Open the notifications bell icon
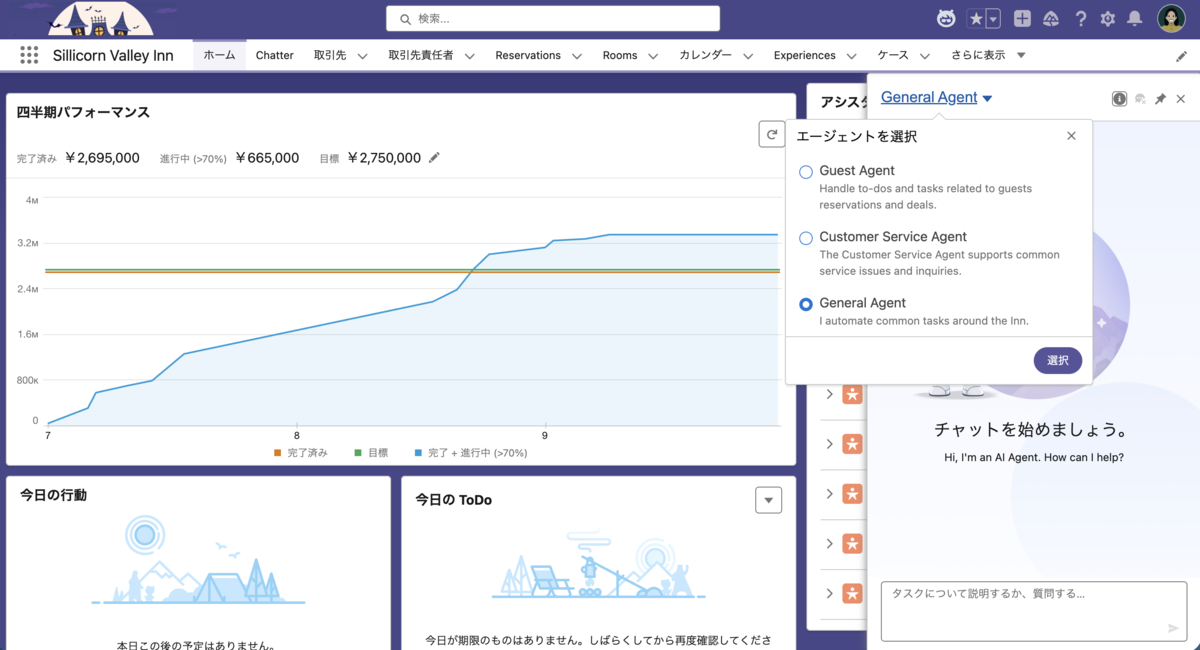This screenshot has height=650, width=1200. [x=1135, y=19]
